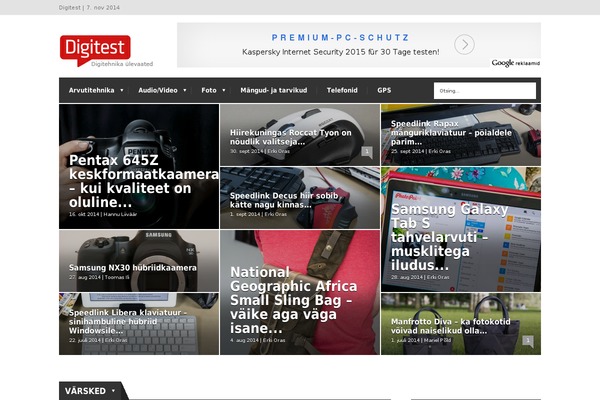
Task: Go to Telefonid section
Action: (342, 90)
